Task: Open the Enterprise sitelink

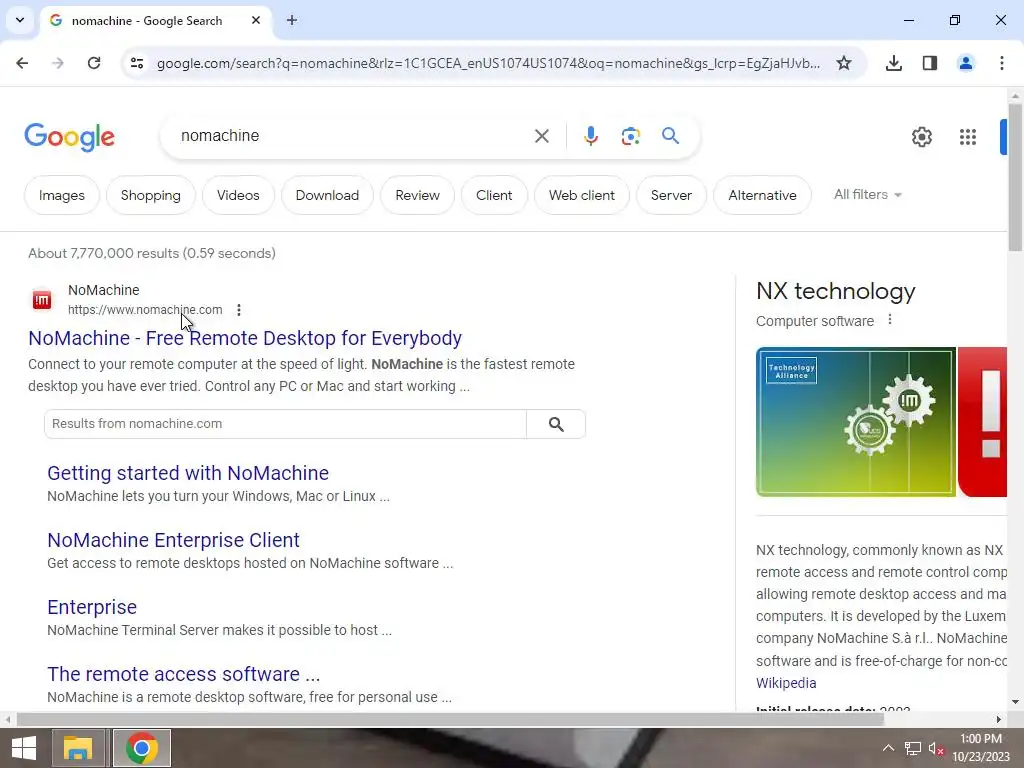Action: coord(92,607)
